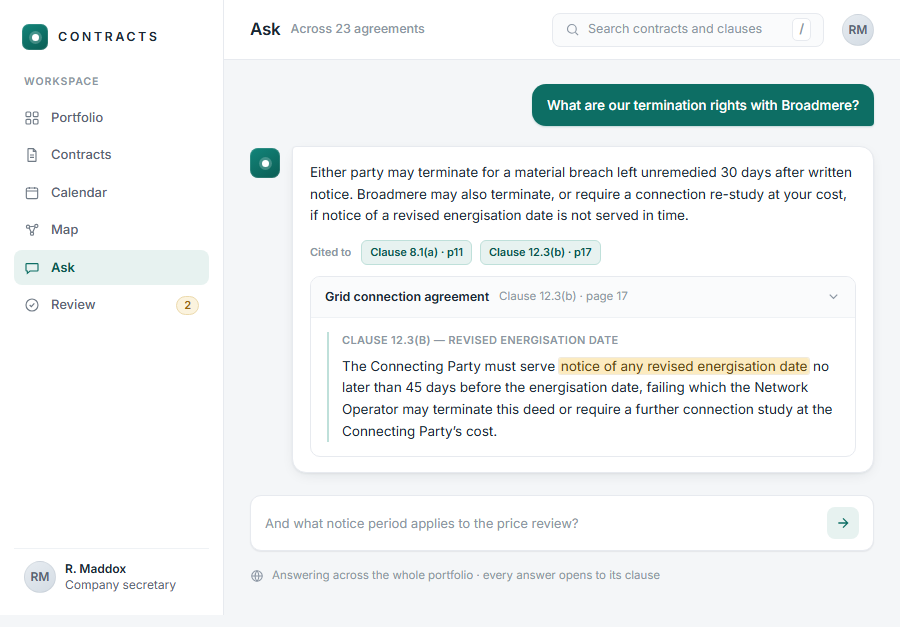Open citation Clause 12.3(b) · p17

[540, 253]
